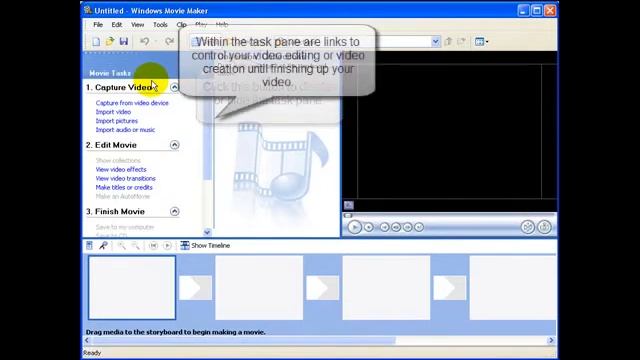Open the Views icon dropdown in the toolbar

coord(481,41)
